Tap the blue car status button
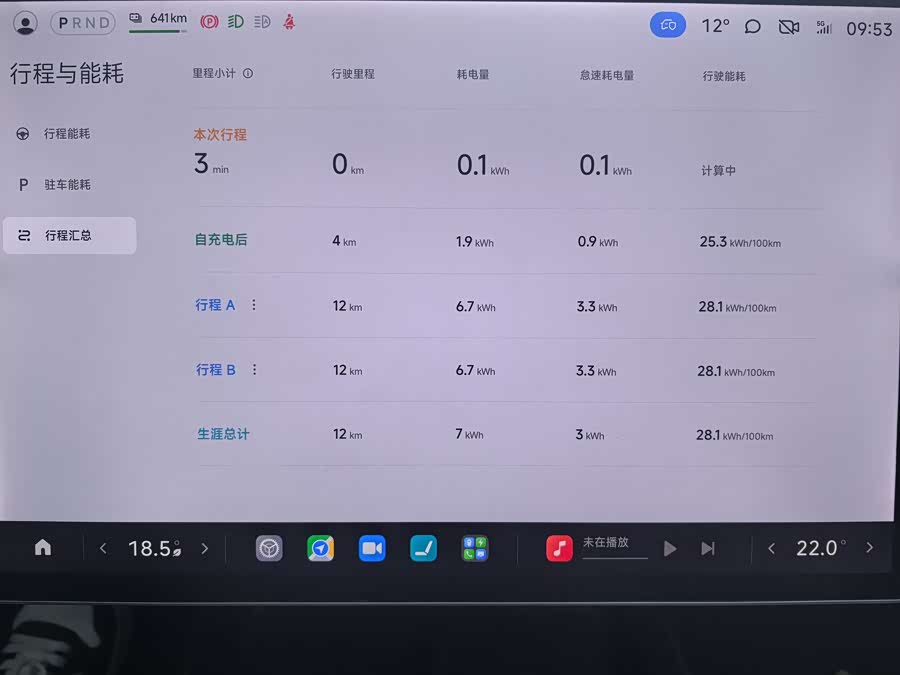900x675 pixels. point(668,25)
